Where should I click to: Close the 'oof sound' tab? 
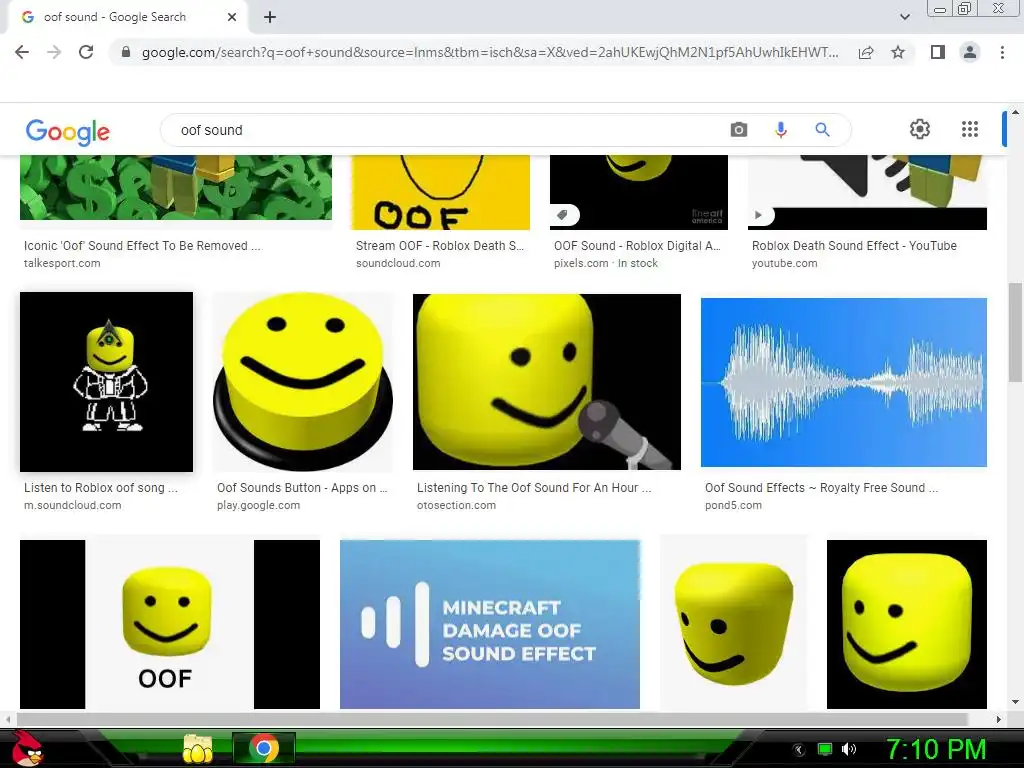click(x=232, y=17)
